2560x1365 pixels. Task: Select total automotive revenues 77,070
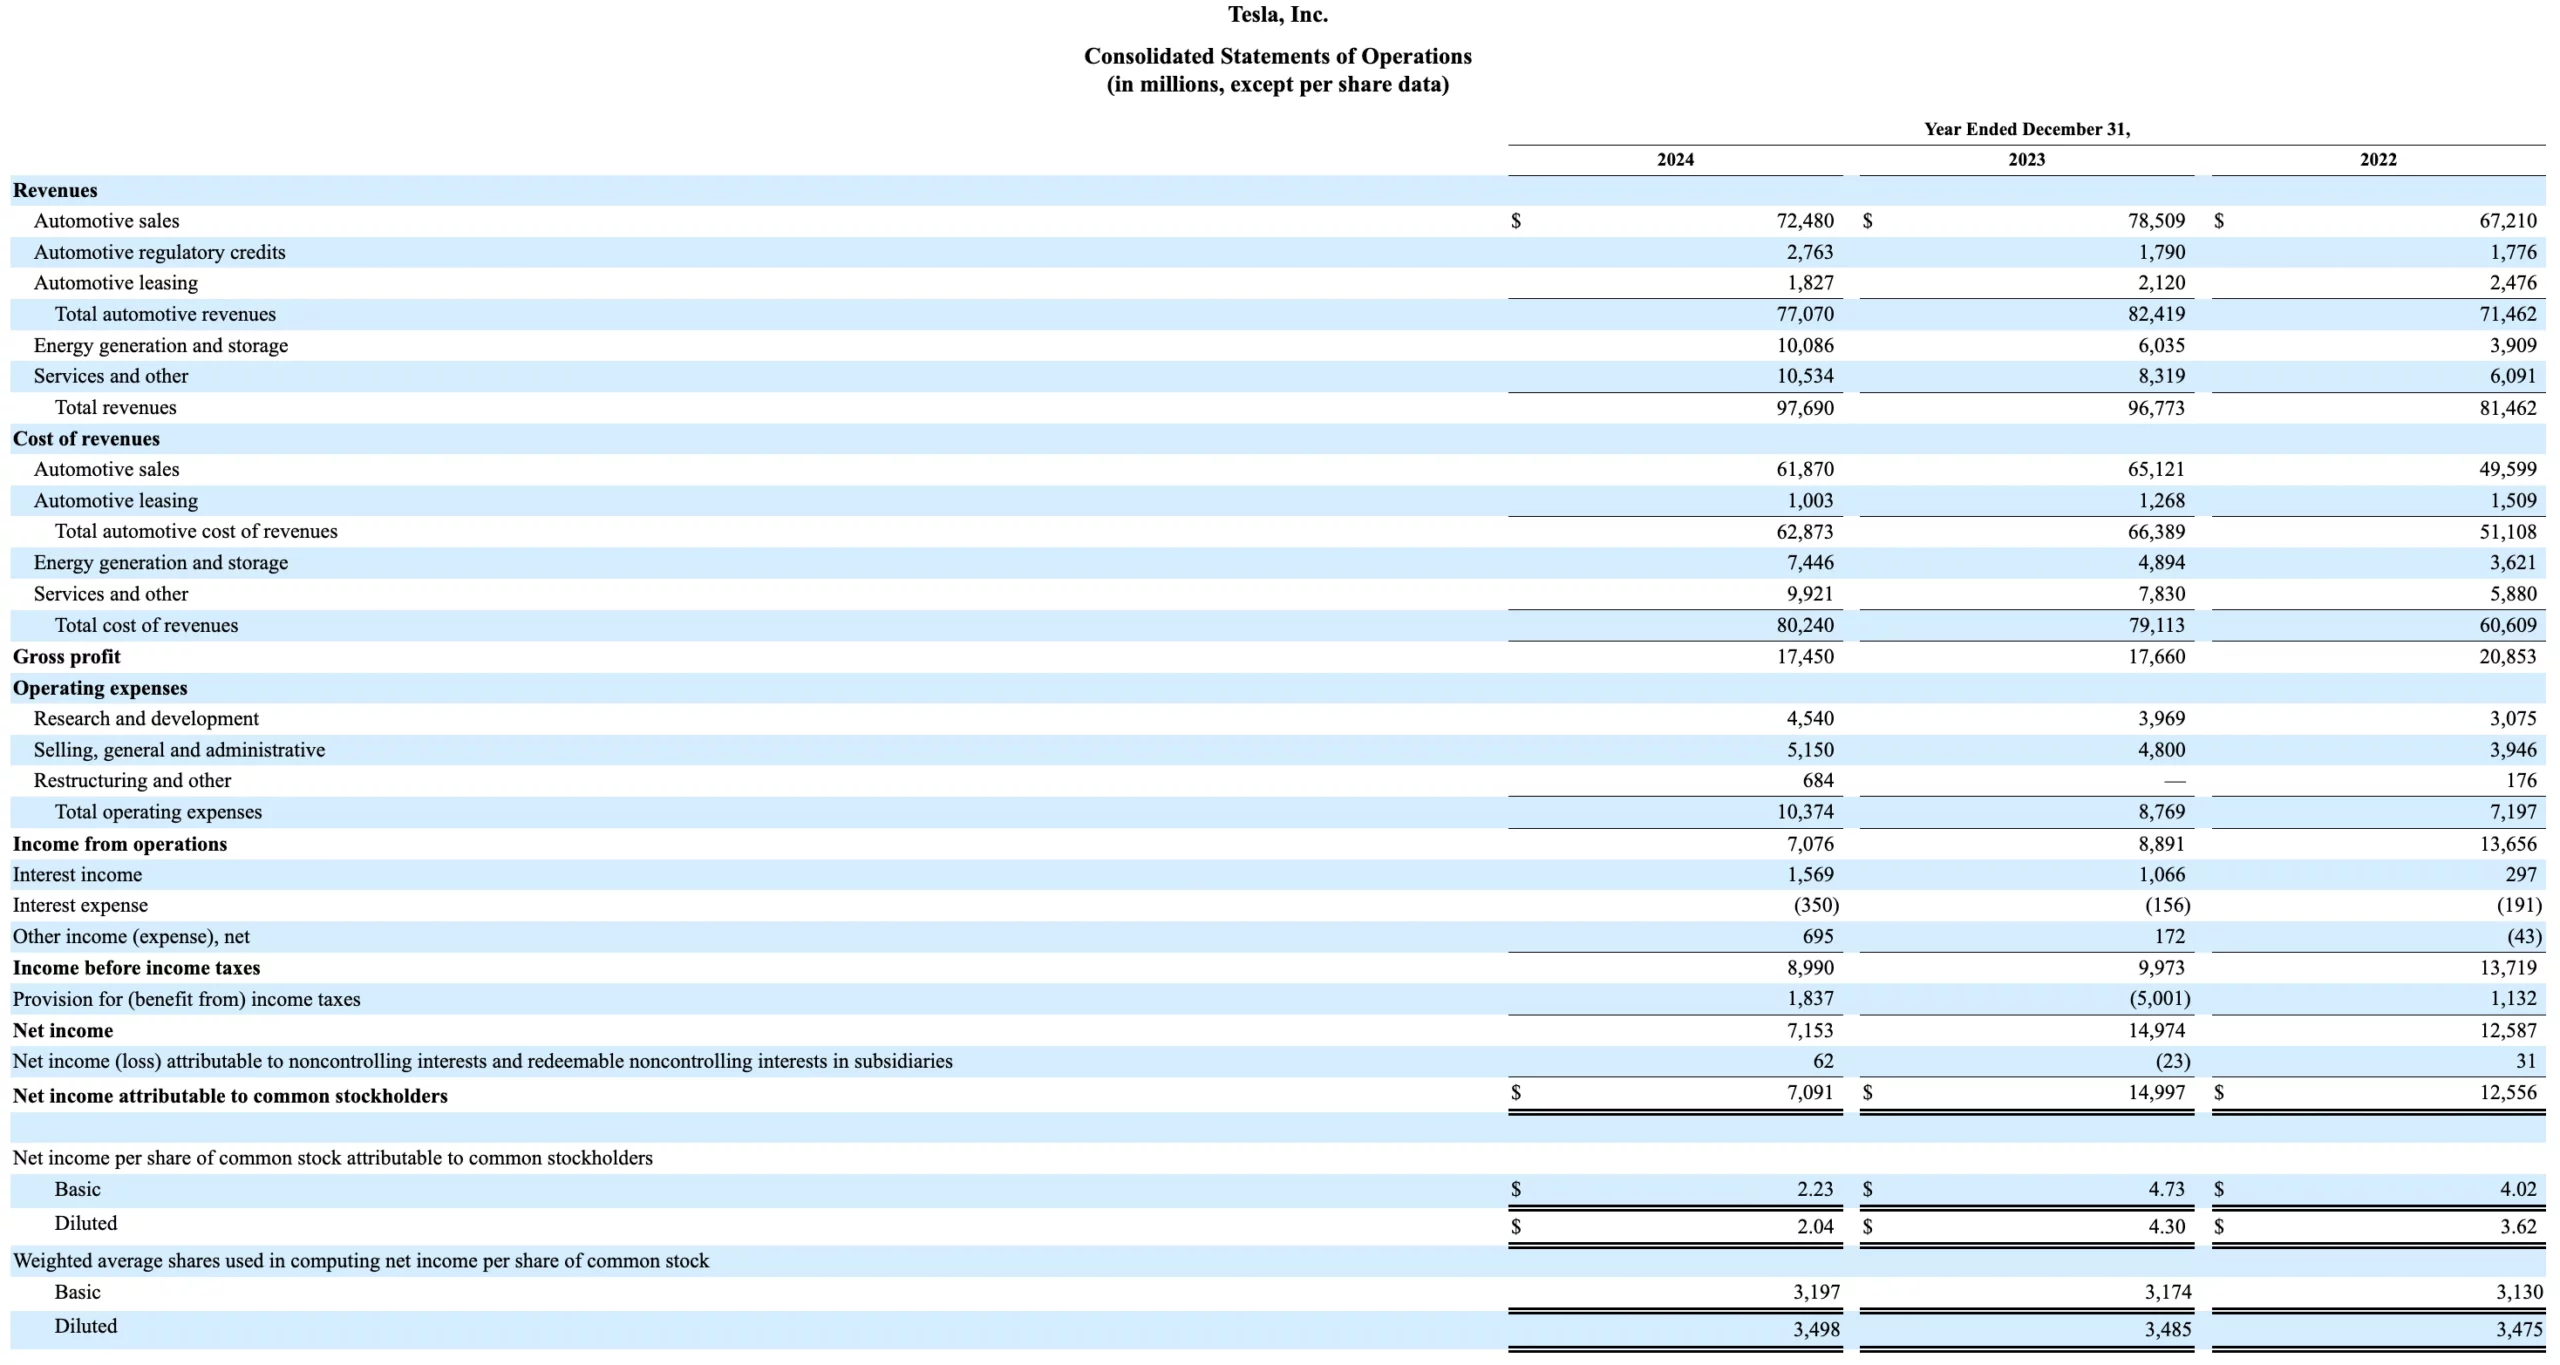coord(1805,314)
